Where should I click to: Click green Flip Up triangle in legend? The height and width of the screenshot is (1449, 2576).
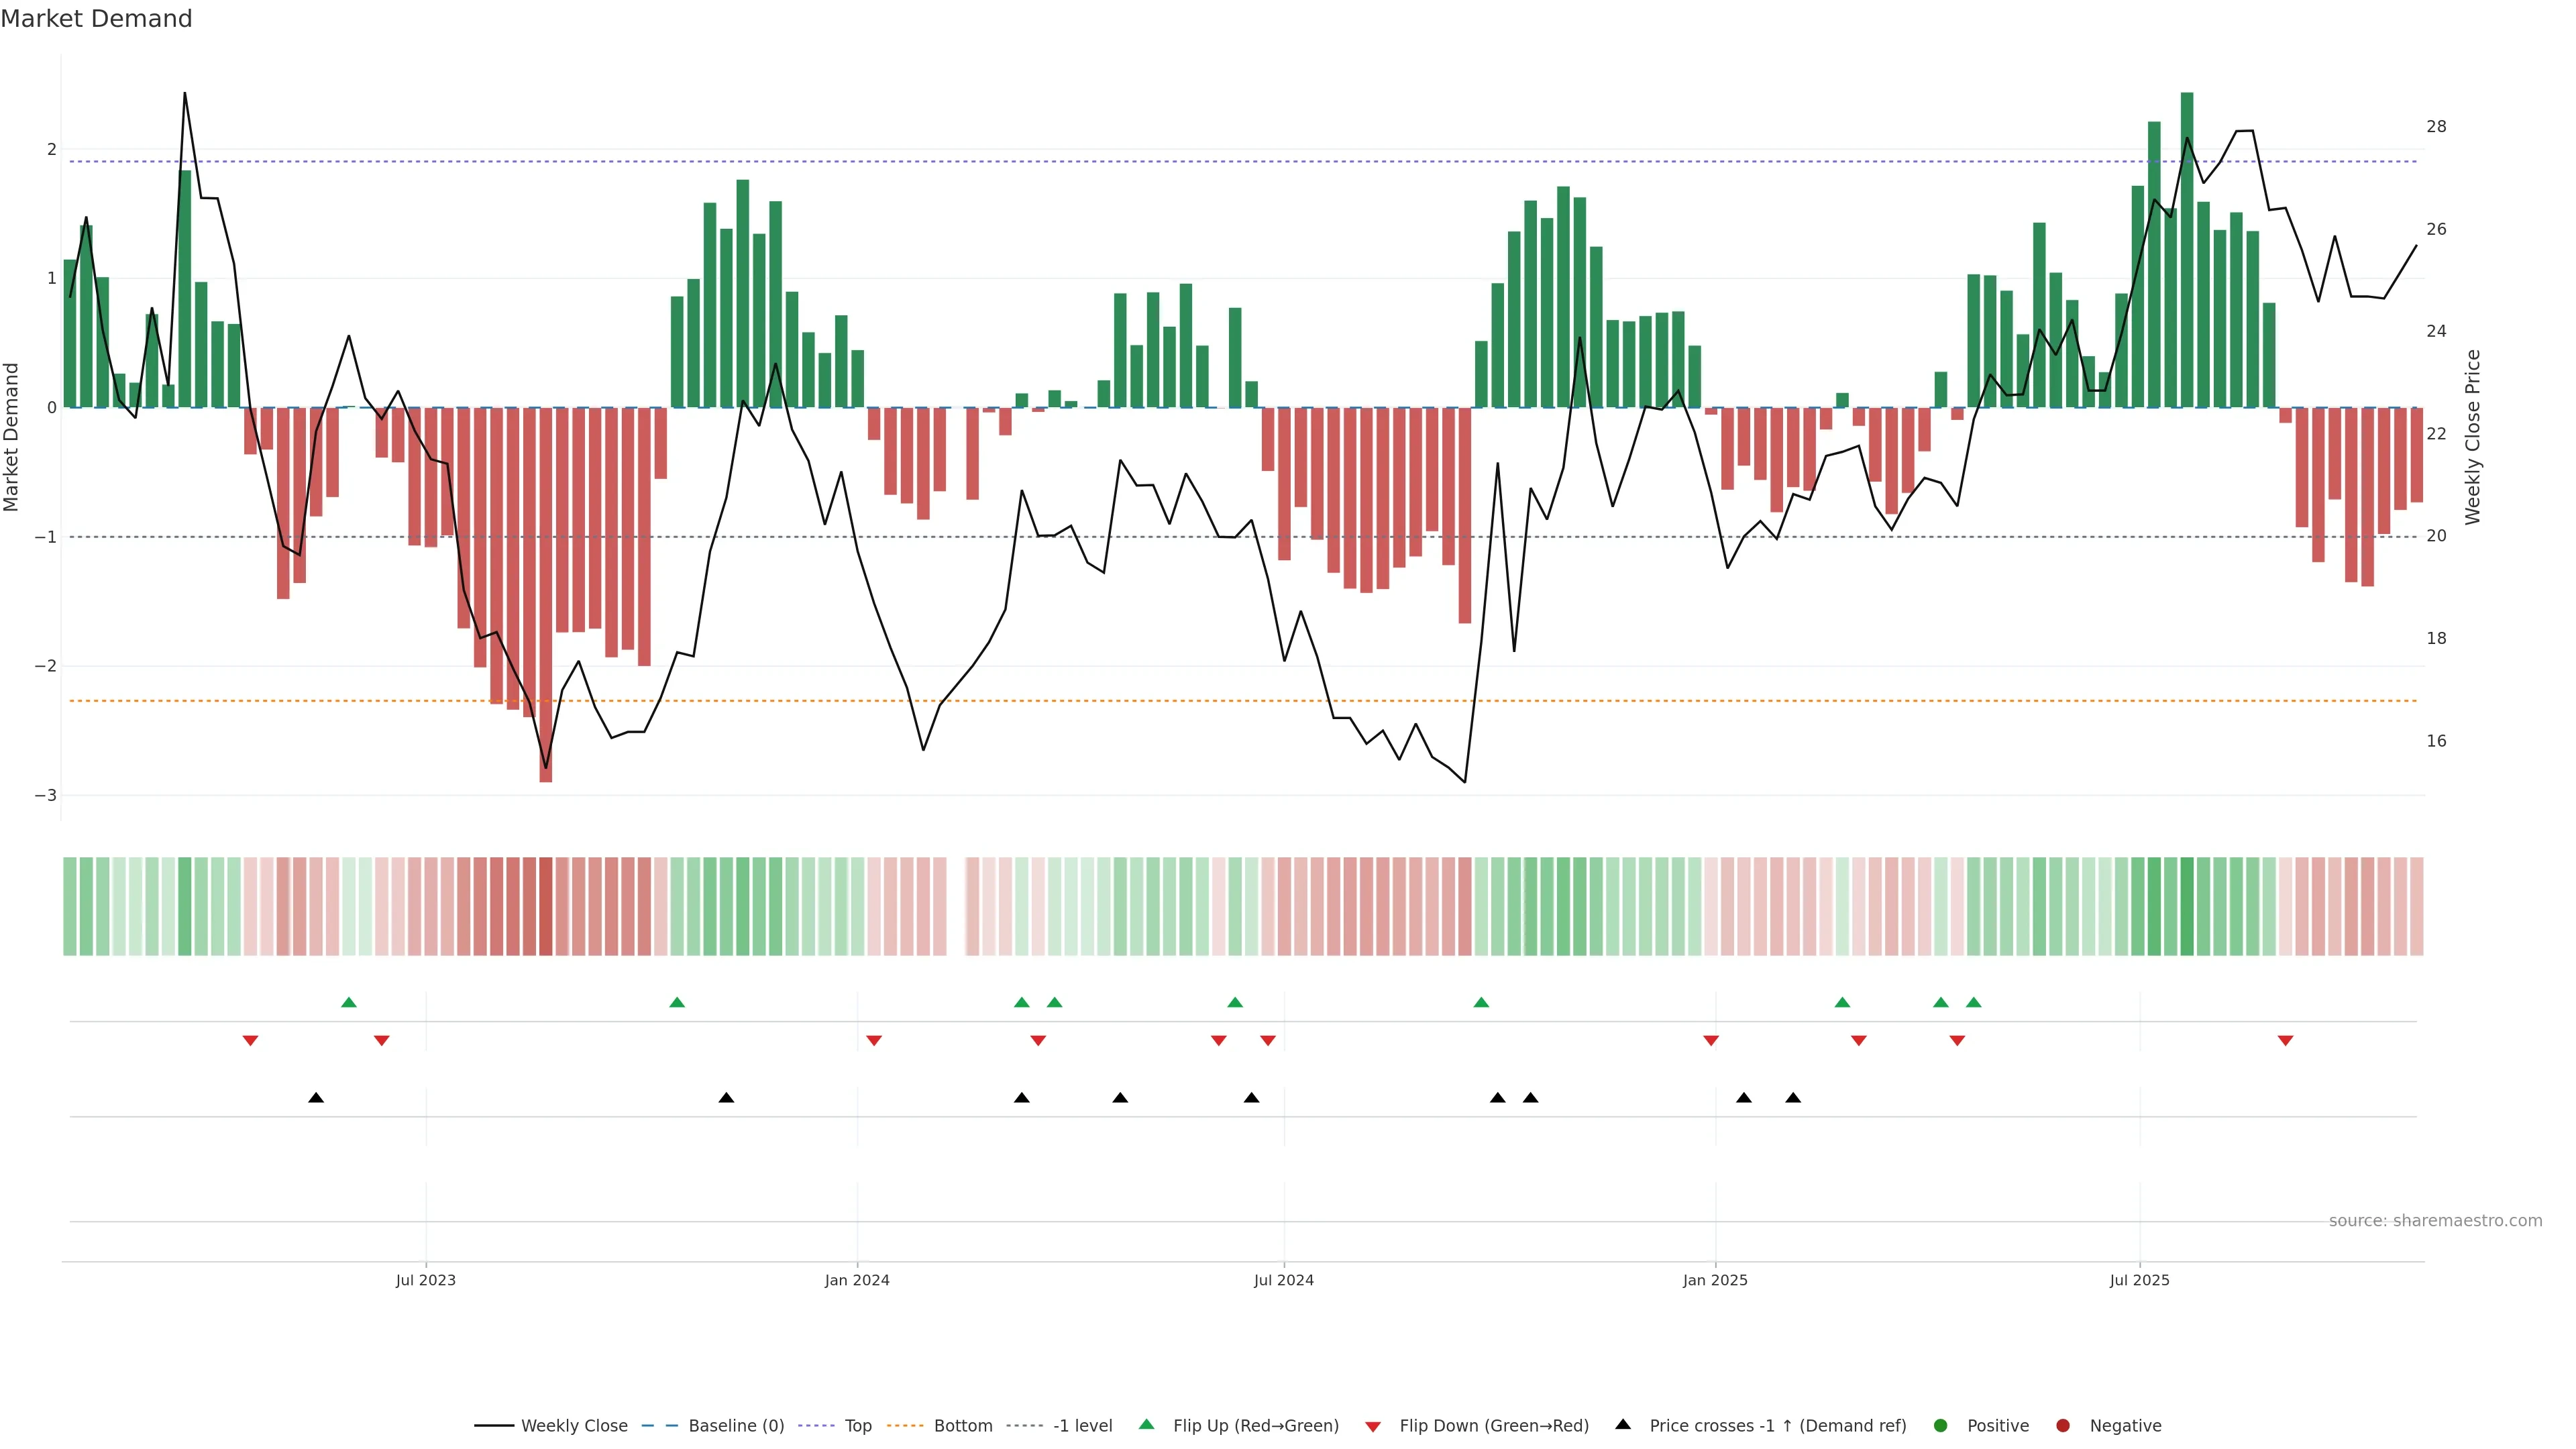click(1147, 1424)
